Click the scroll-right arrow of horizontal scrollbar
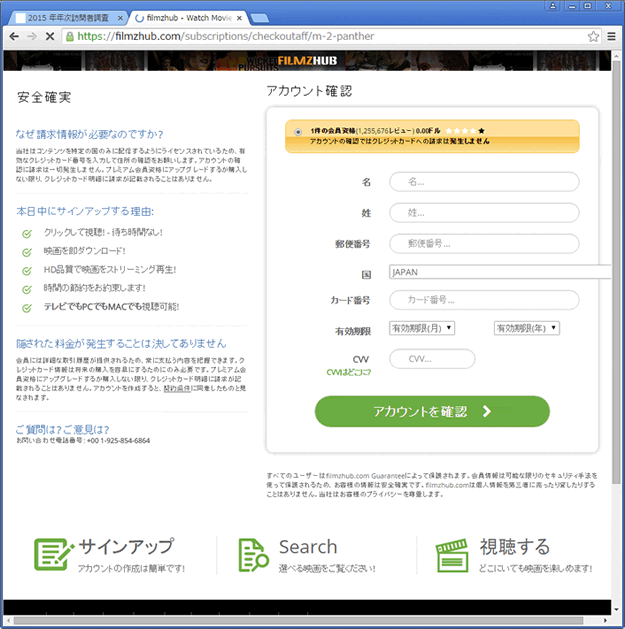The image size is (625, 629). point(606,620)
